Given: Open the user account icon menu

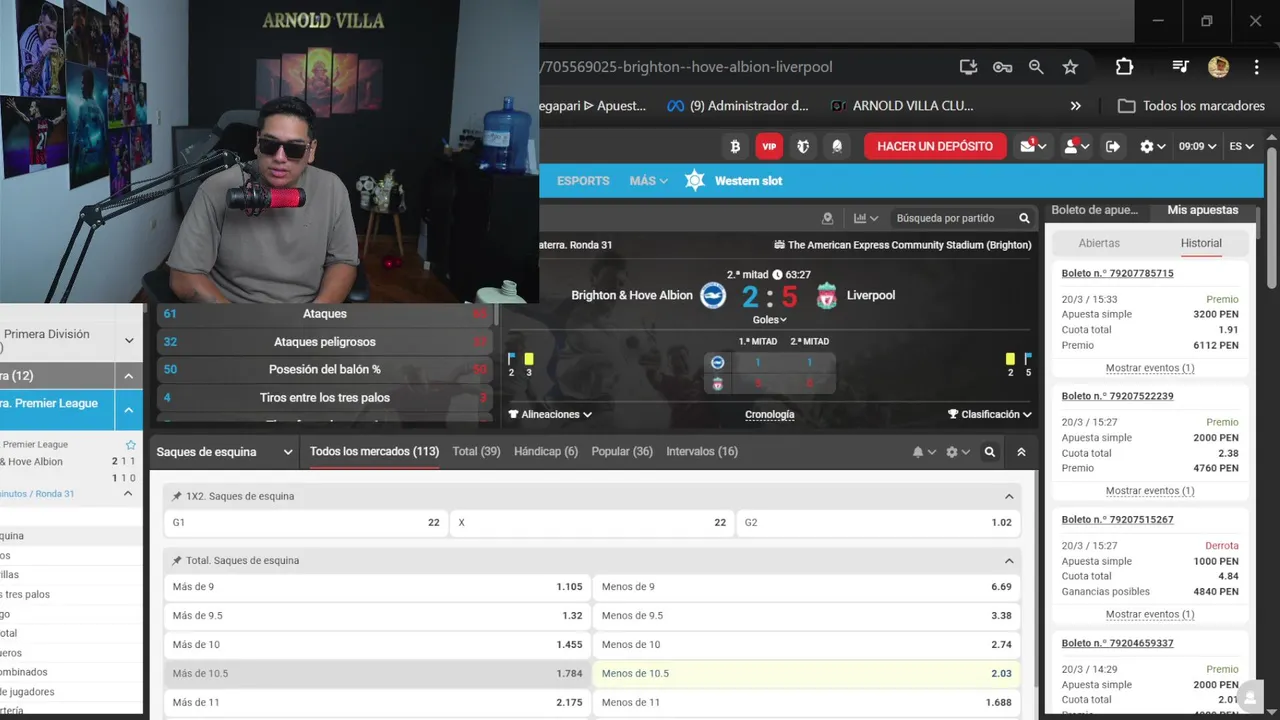Looking at the screenshot, I should point(1077,146).
